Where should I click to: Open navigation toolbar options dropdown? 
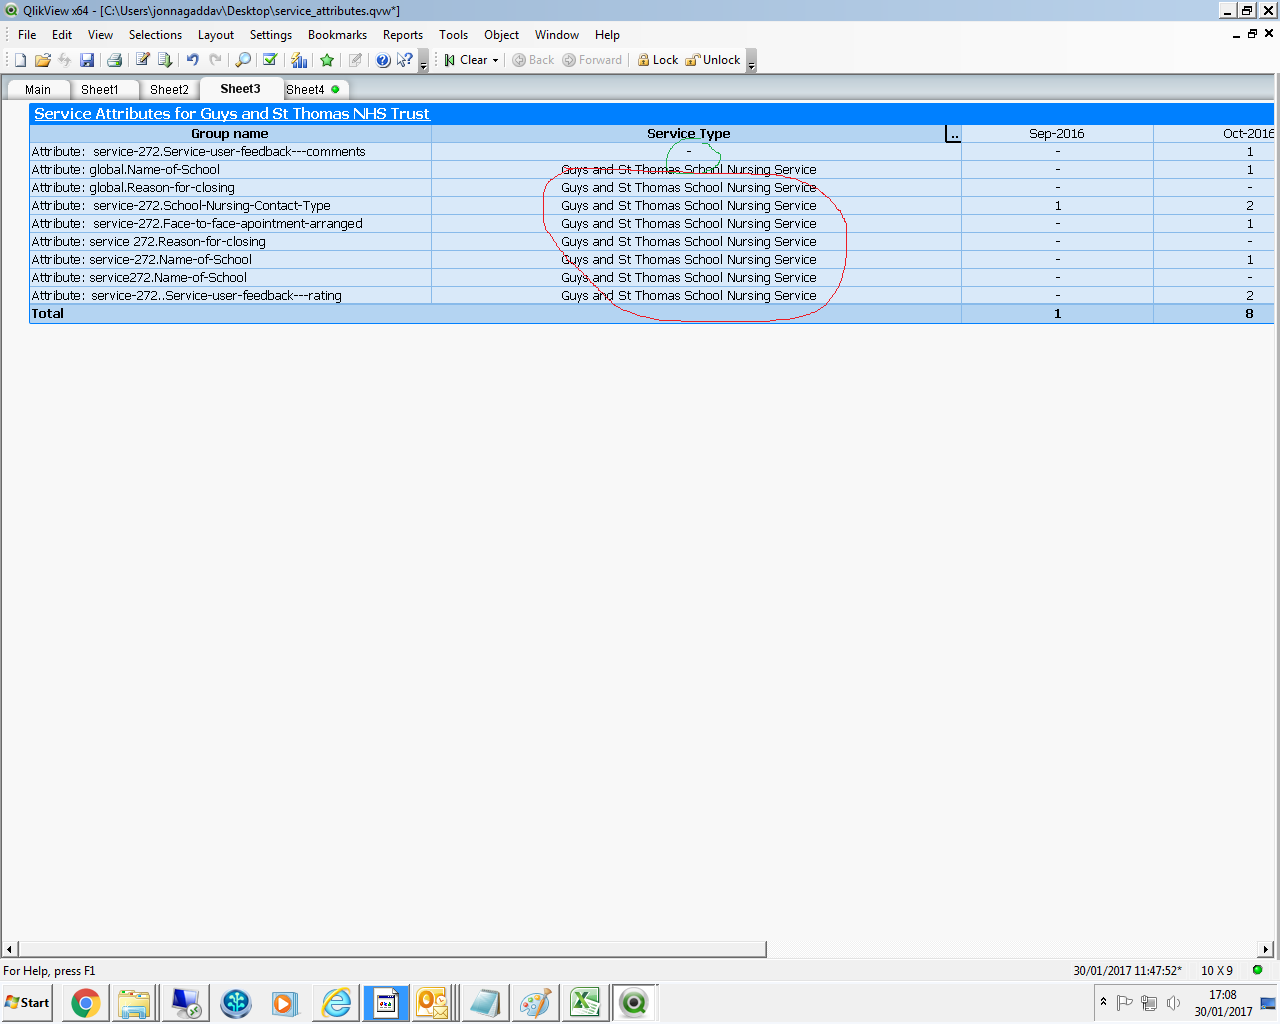tap(751, 61)
